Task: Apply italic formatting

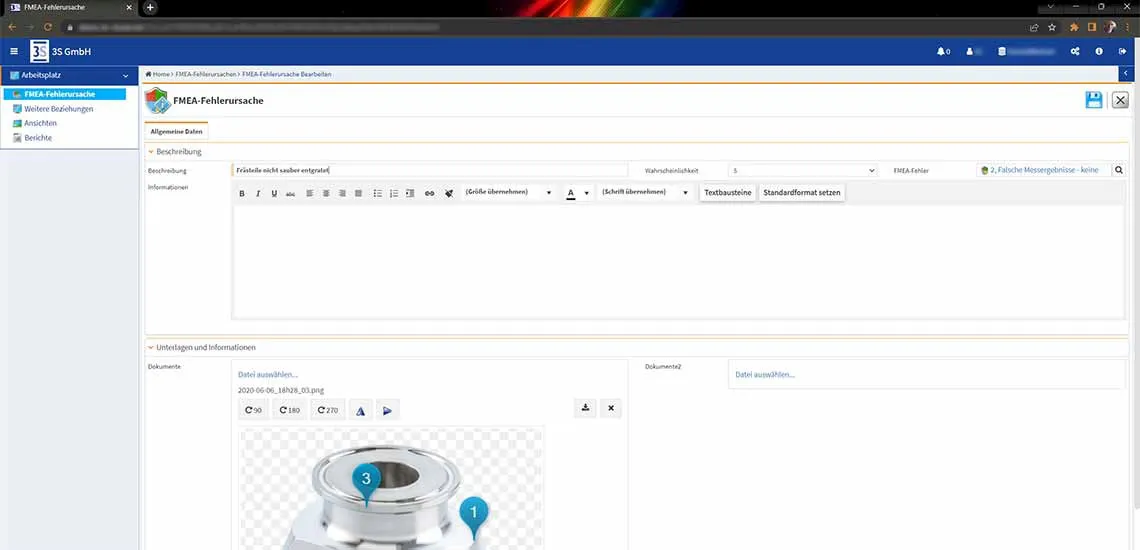Action: (x=258, y=194)
